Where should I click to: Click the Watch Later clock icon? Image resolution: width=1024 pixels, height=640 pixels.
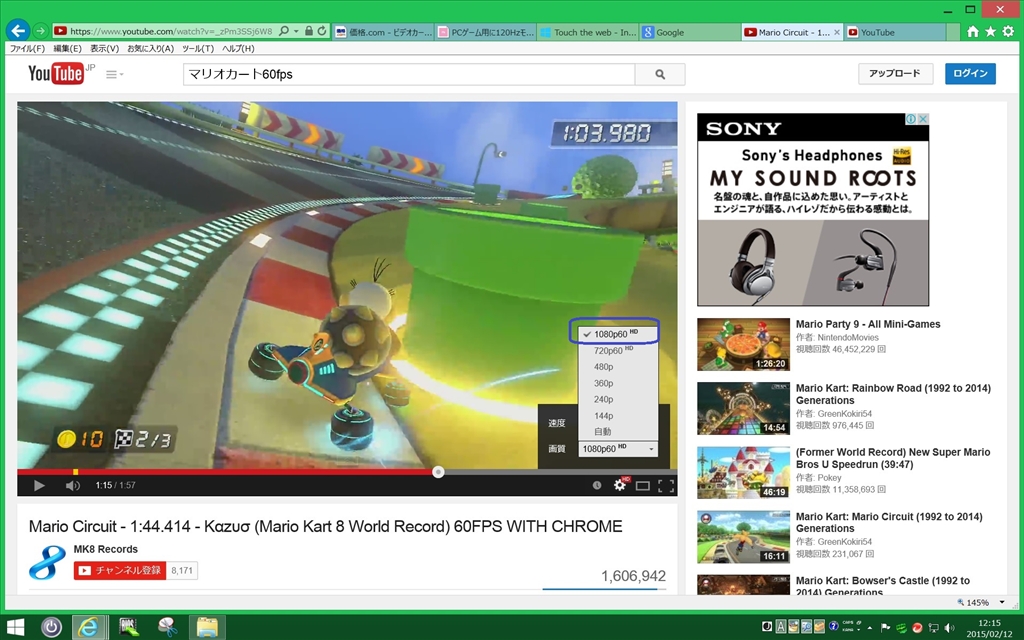(597, 485)
